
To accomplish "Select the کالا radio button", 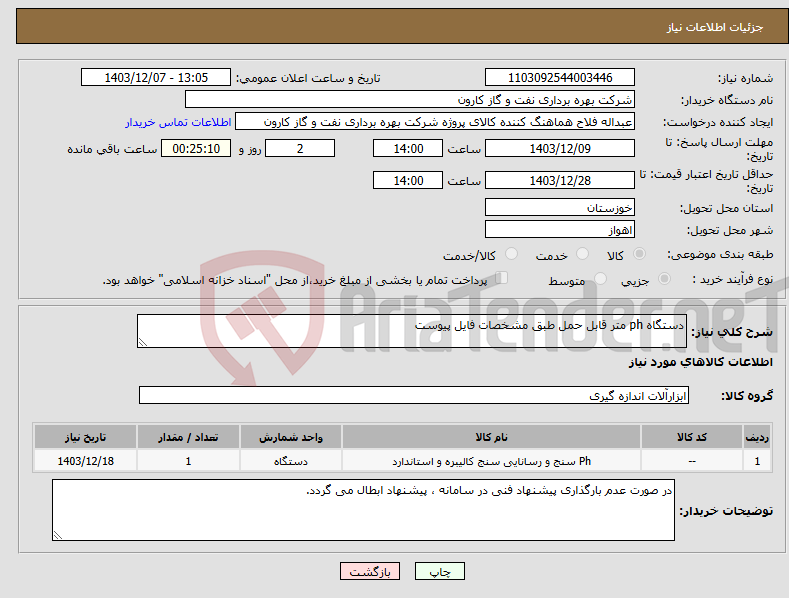I will [x=639, y=254].
